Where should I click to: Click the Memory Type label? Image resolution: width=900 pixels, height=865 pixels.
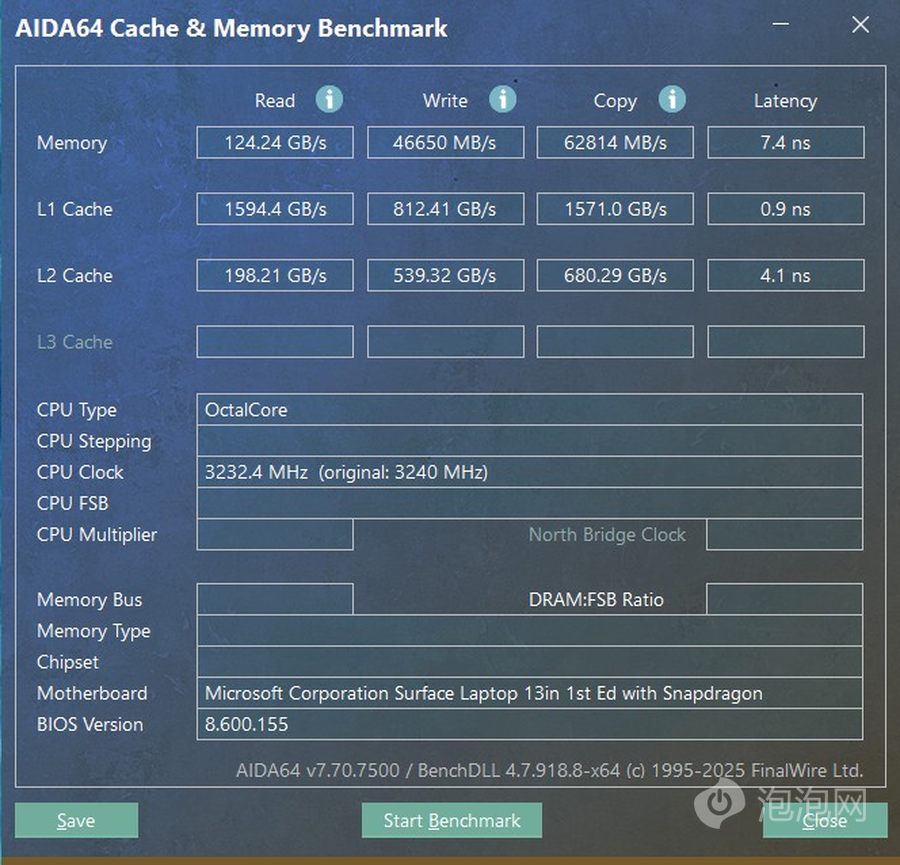coord(94,631)
